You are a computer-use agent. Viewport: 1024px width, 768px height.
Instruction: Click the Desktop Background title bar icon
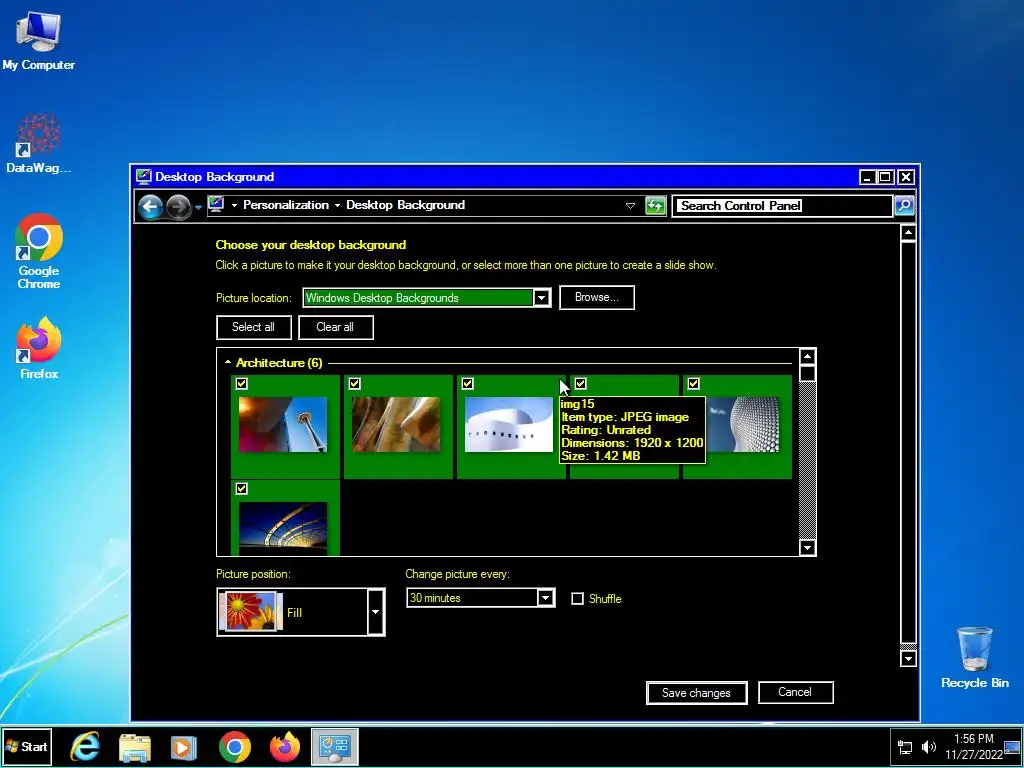[x=144, y=176]
